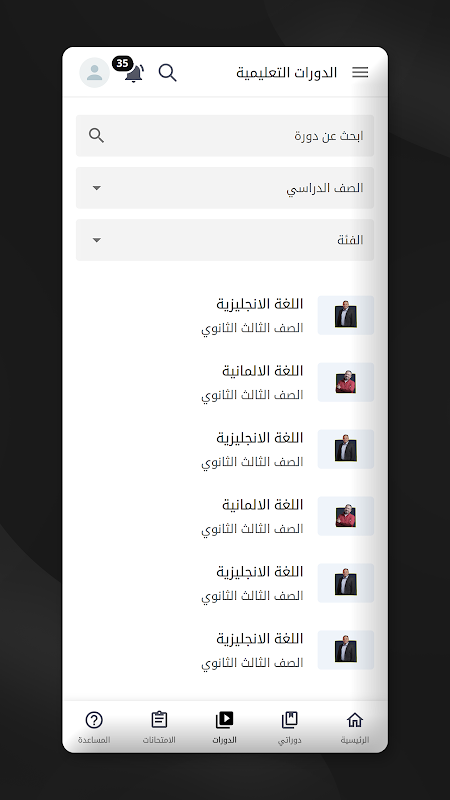Click thumbnail of second اللغة الالمانية course

coord(346,516)
